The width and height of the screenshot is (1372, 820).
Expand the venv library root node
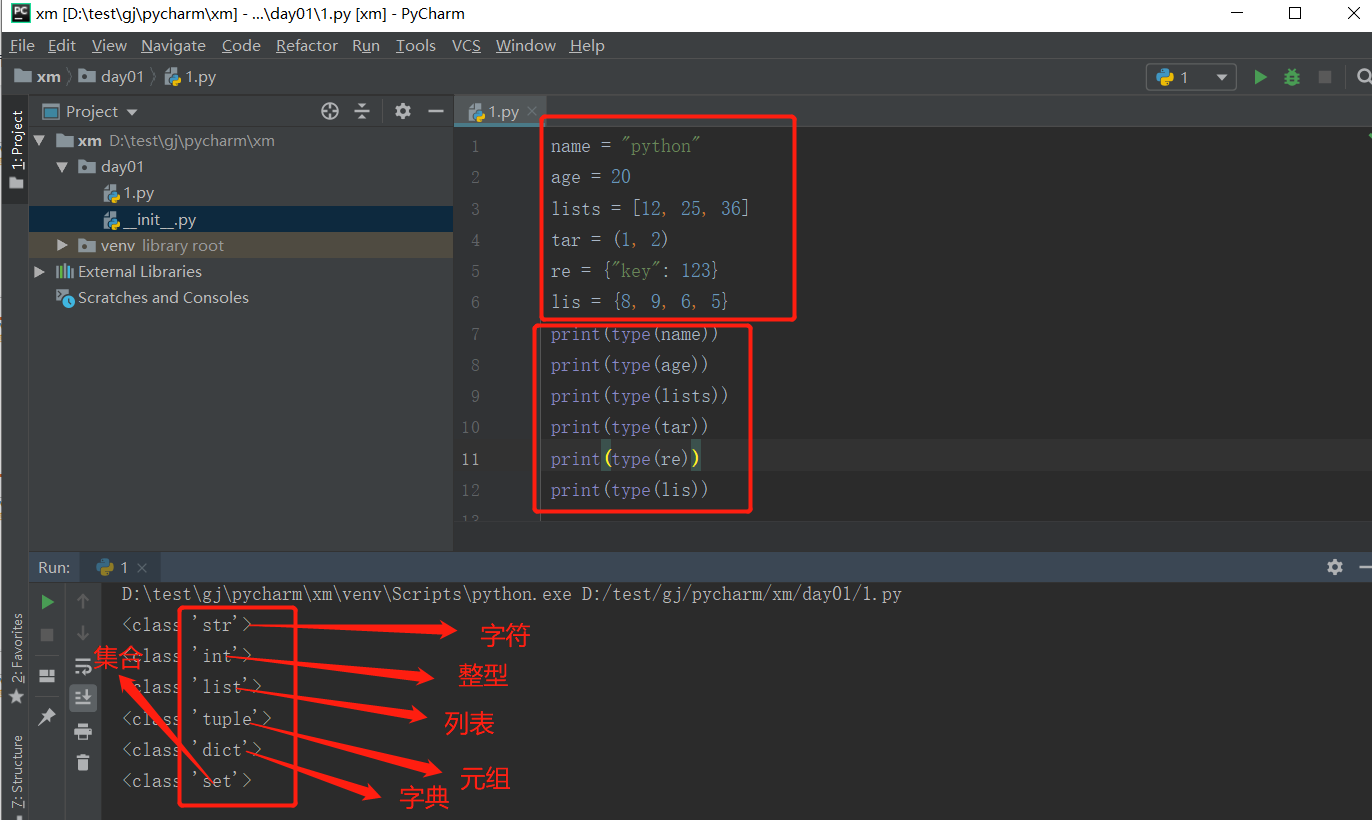[62, 245]
